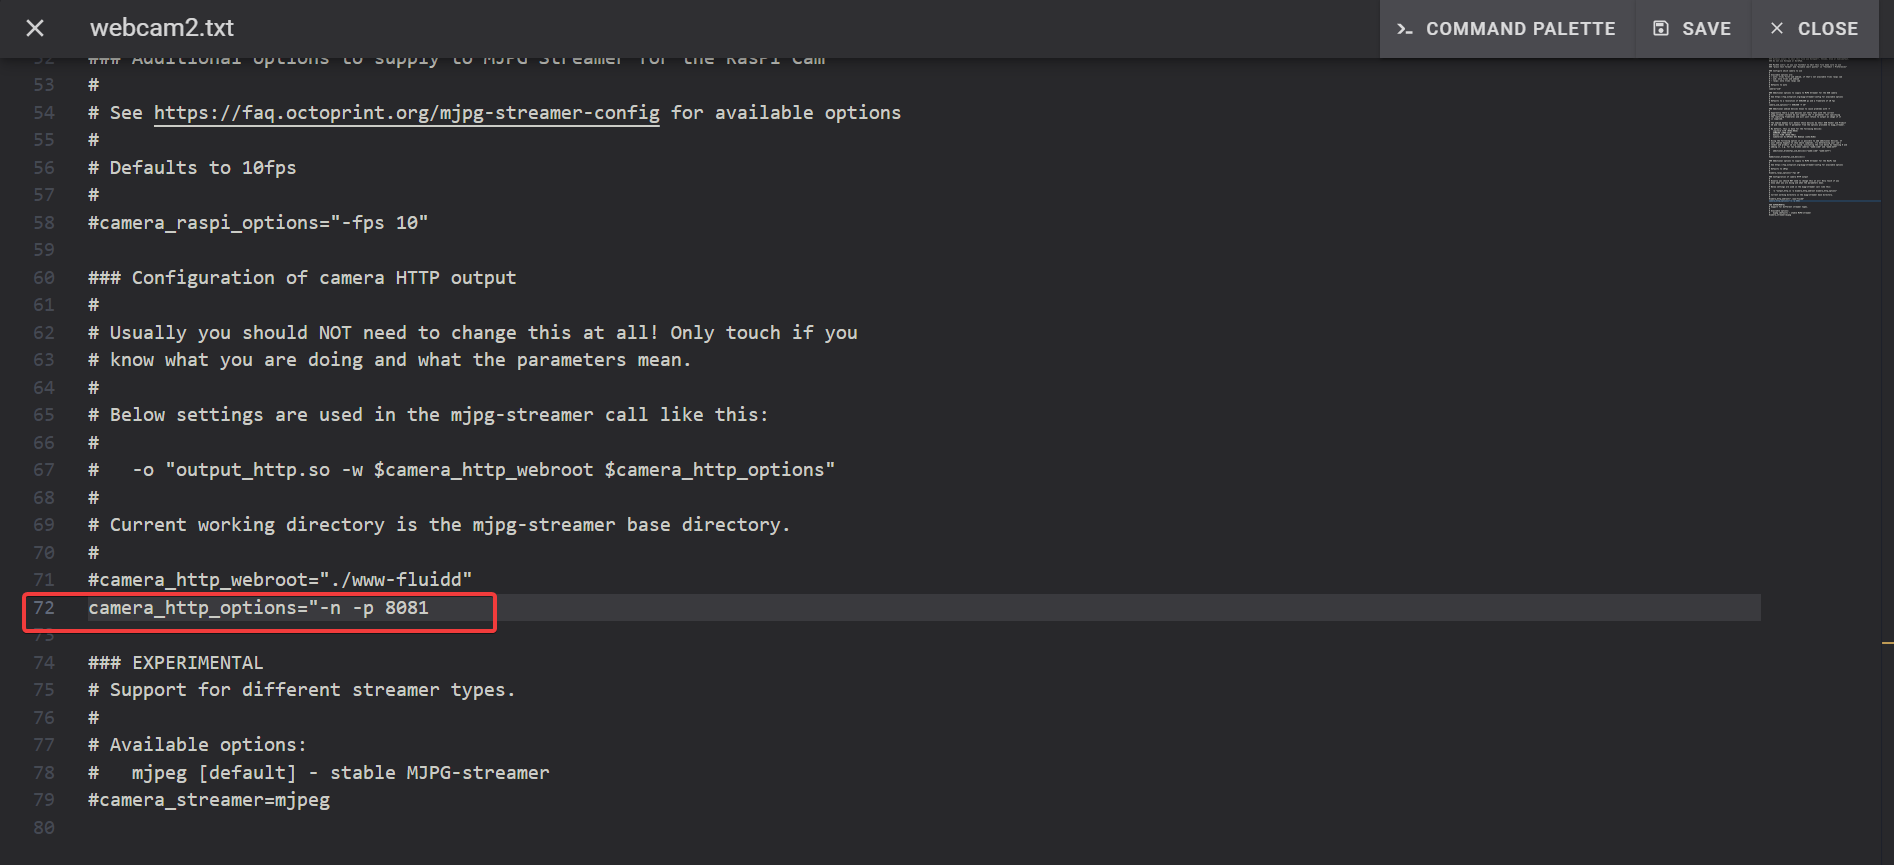Click on the camera_raspi_options line
1894x865 pixels.
tap(258, 223)
